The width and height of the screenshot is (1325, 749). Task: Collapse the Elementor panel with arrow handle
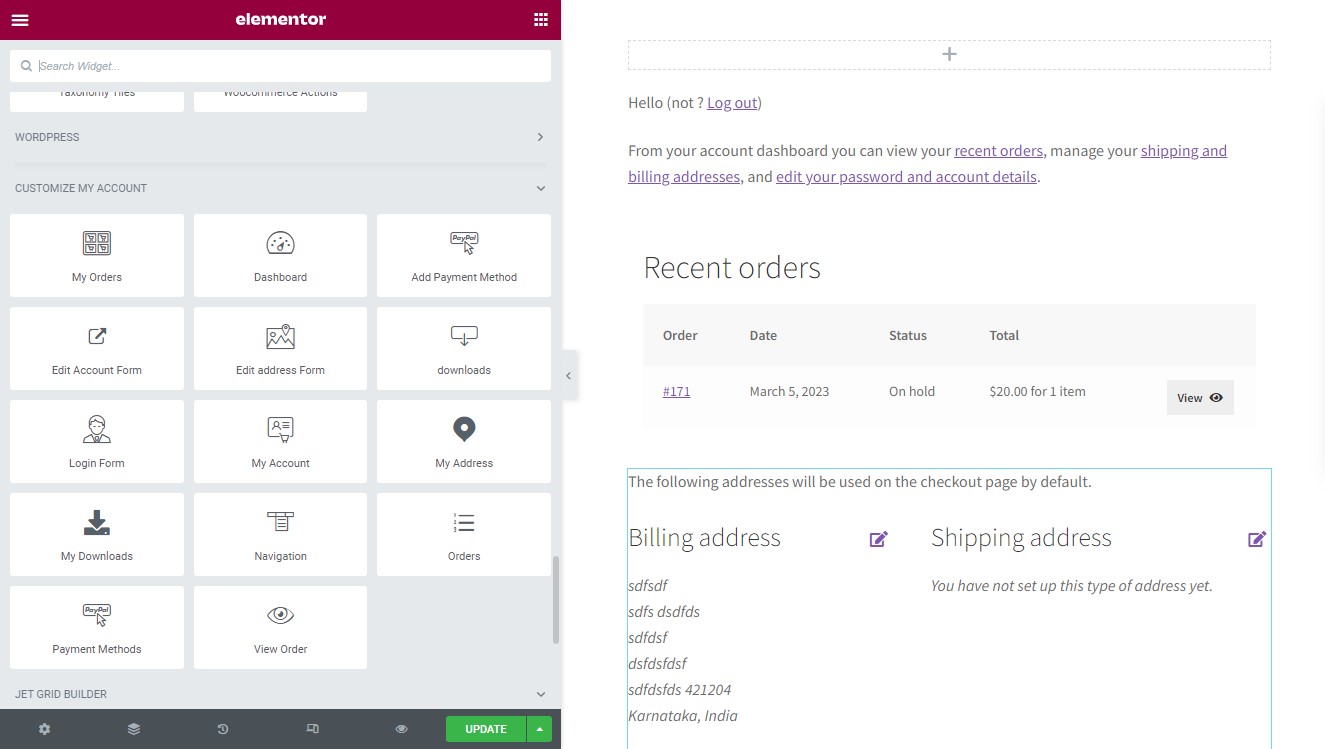(568, 376)
